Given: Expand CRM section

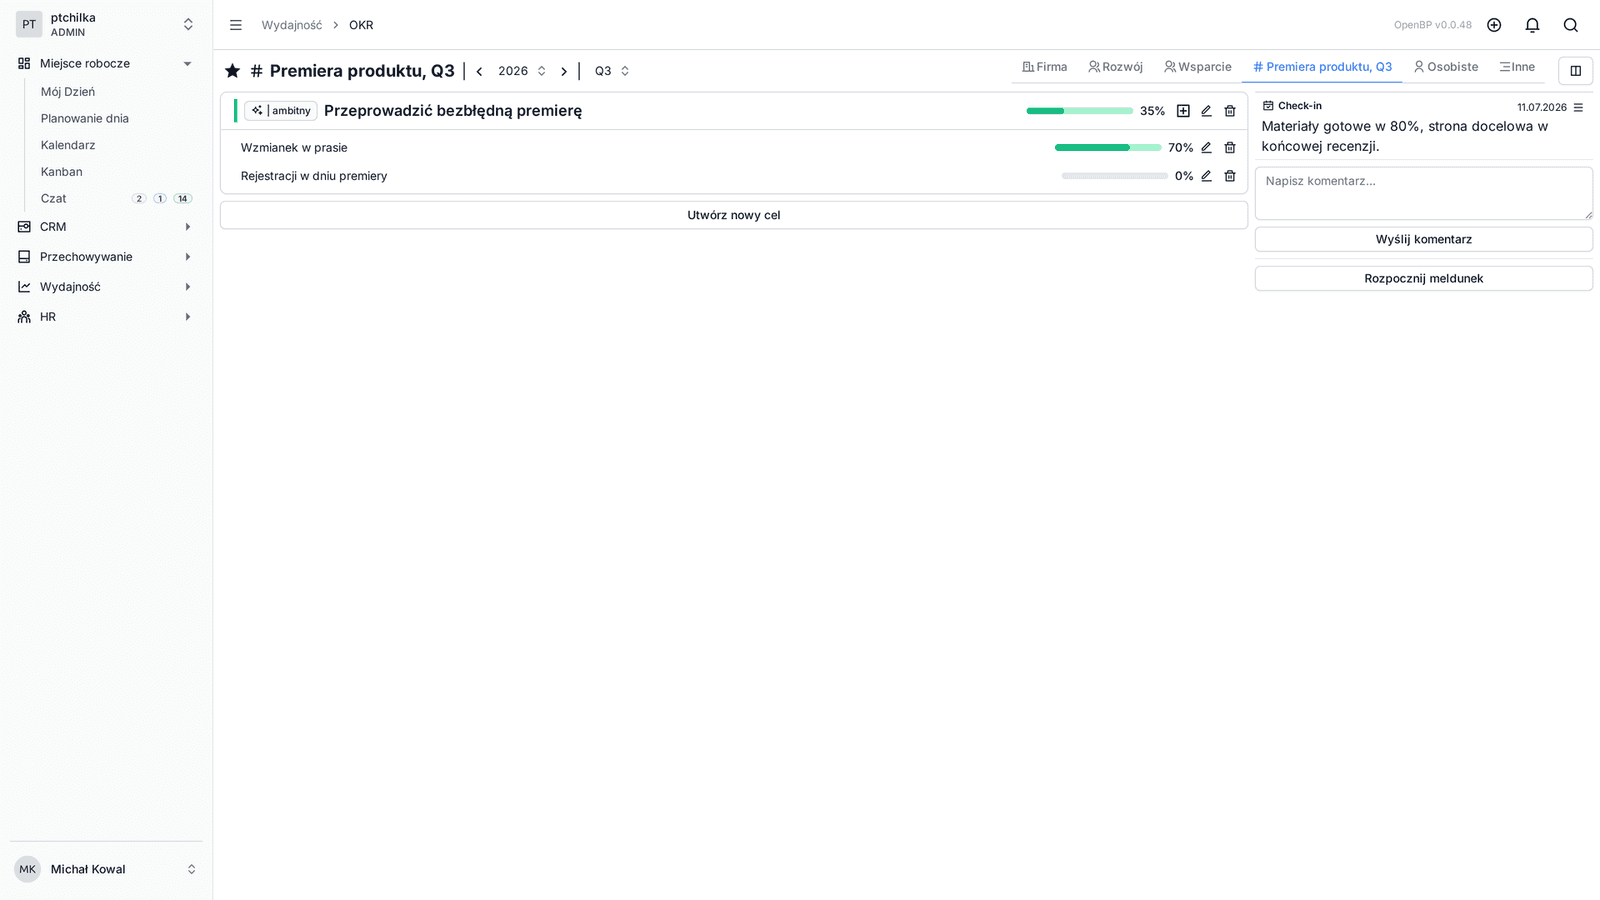Looking at the screenshot, I should [105, 227].
